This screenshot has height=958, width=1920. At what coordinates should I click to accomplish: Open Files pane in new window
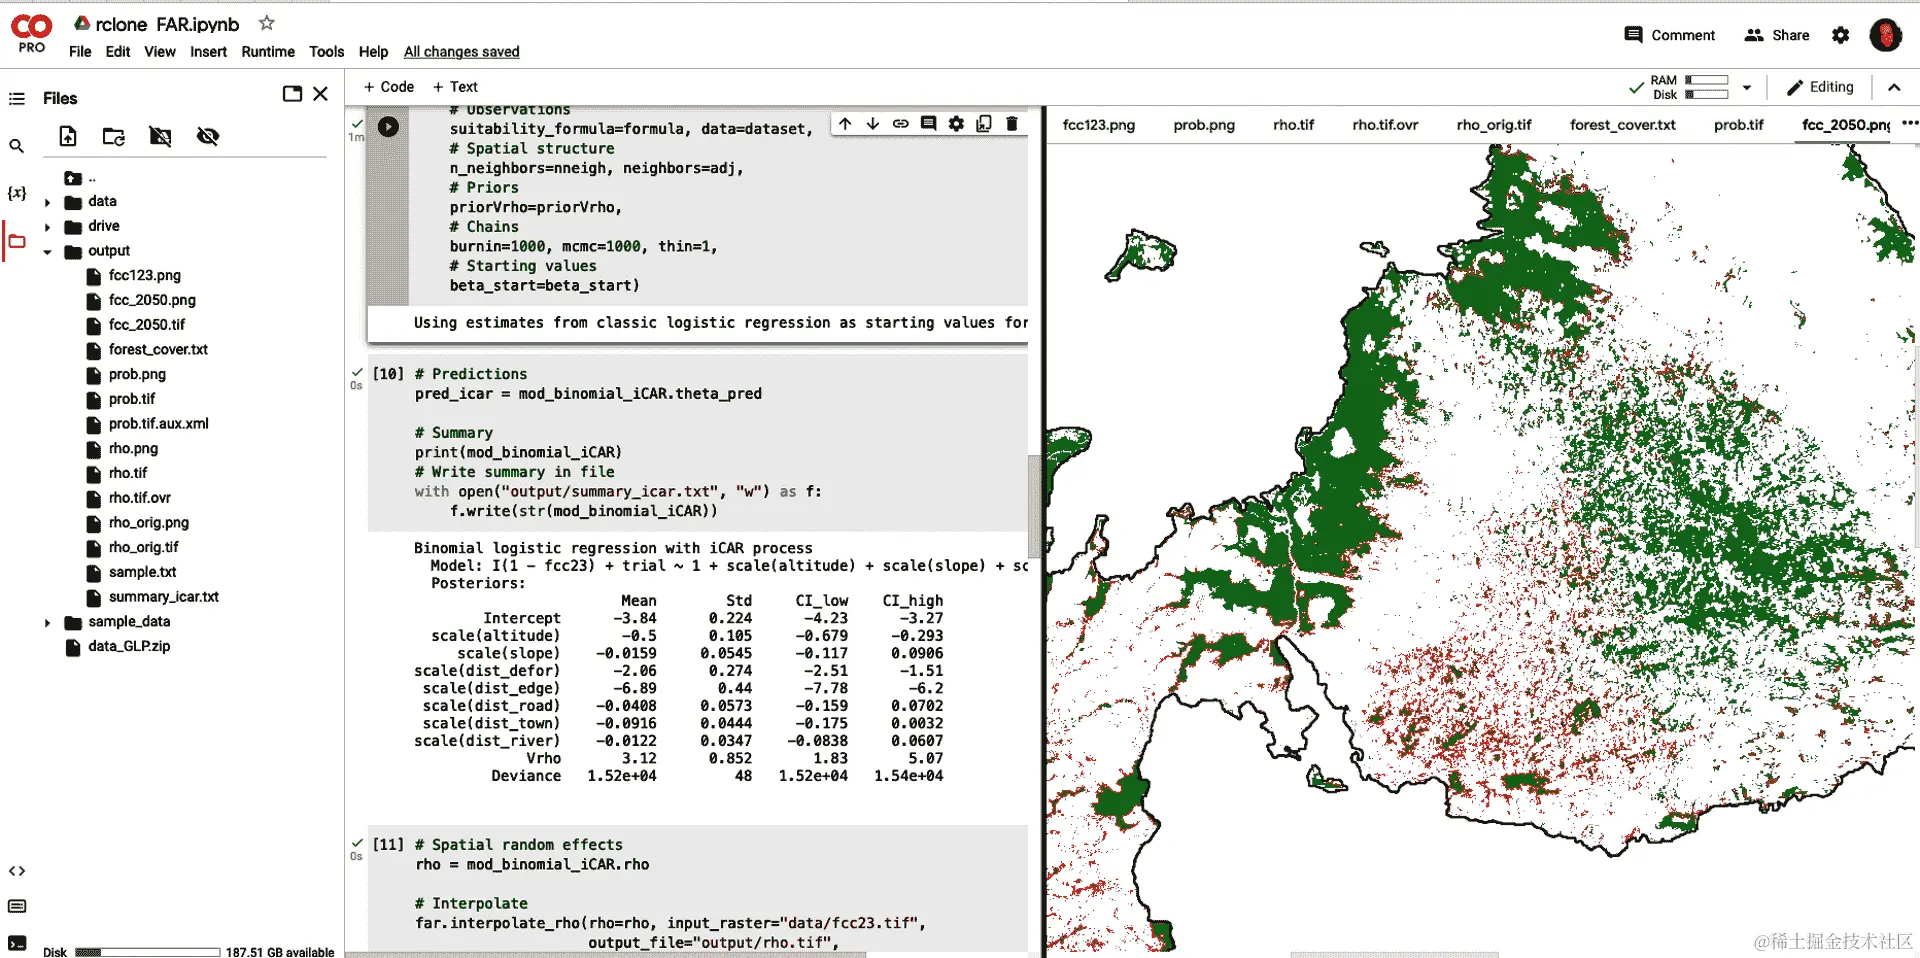292,94
